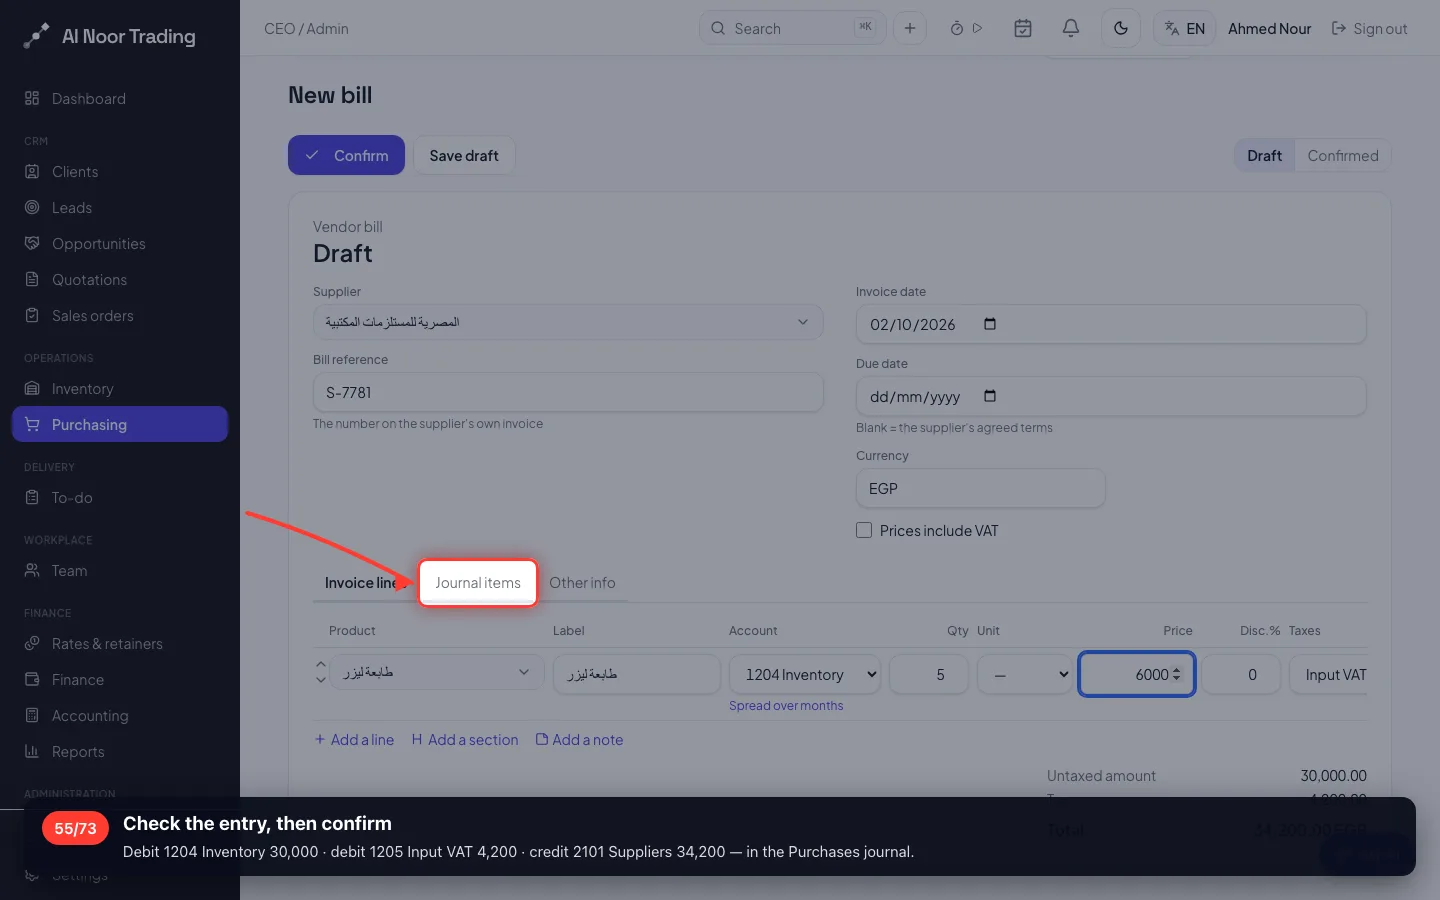Go to Leads in sidebar
The height and width of the screenshot is (900, 1440).
point(72,207)
